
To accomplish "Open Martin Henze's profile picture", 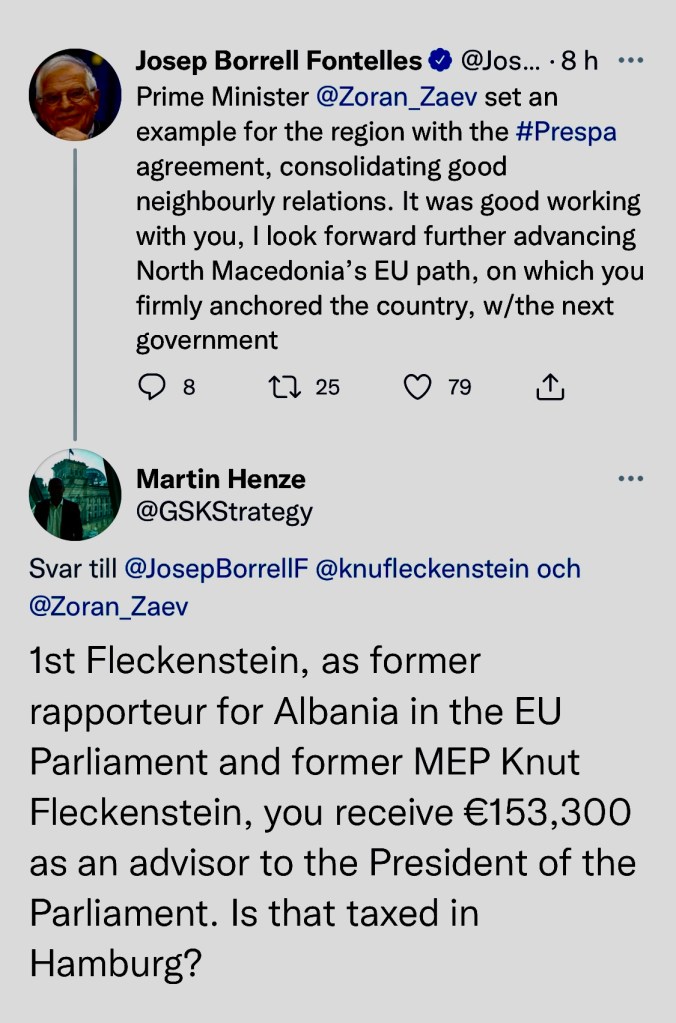I will (x=75, y=494).
